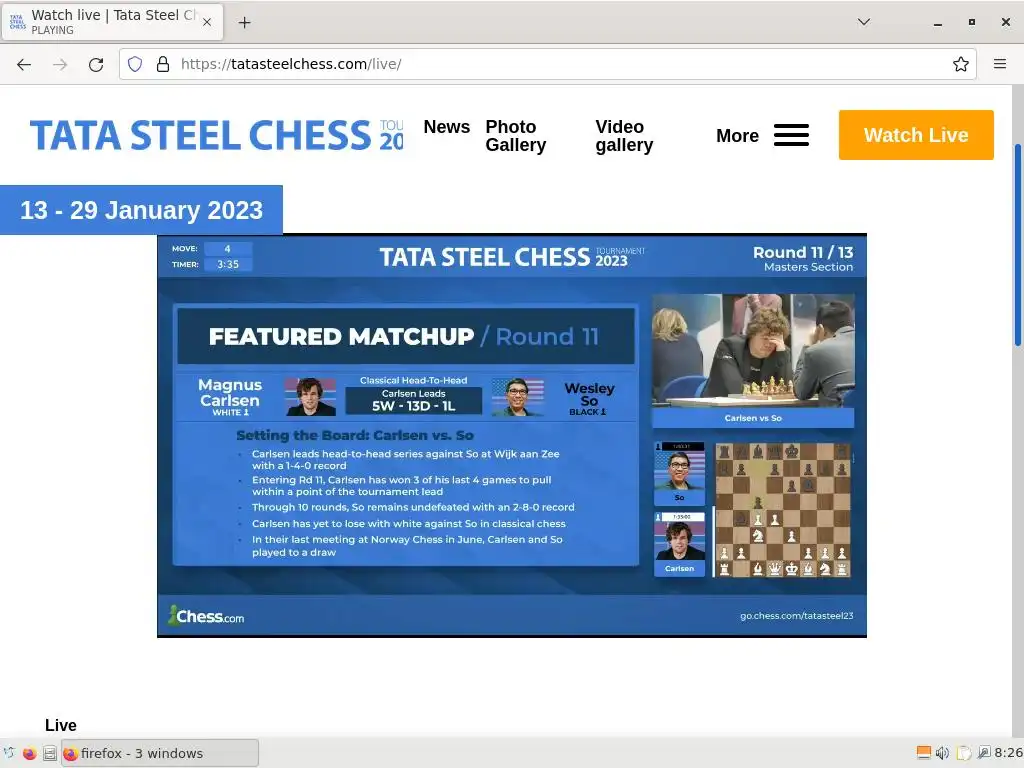Screen dimensions: 1024x768
Task: Go to the News page
Action: [x=447, y=127]
